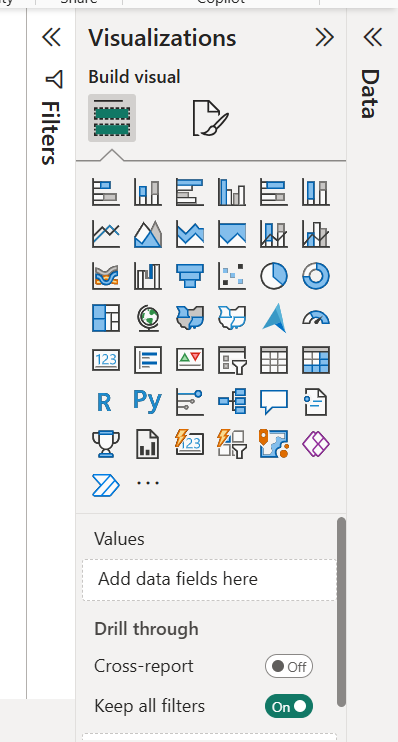Screen dimensions: 398x742
Task: Click the Values add data fields box
Action: point(209,580)
